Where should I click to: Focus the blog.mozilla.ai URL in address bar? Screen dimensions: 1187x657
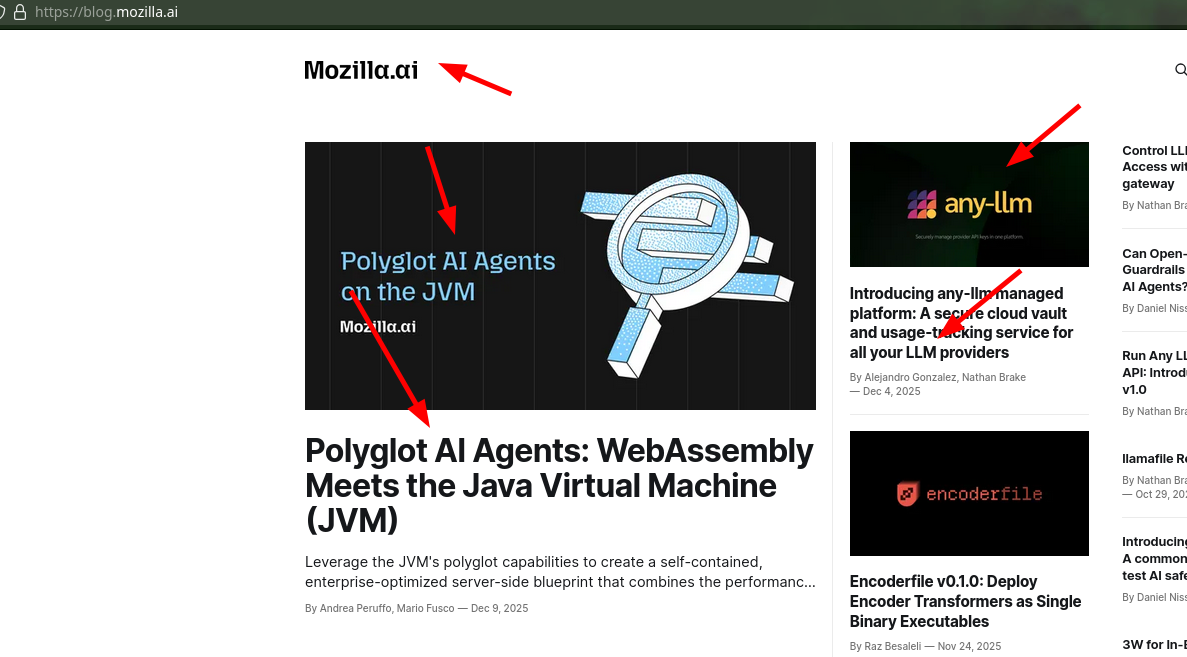[106, 12]
